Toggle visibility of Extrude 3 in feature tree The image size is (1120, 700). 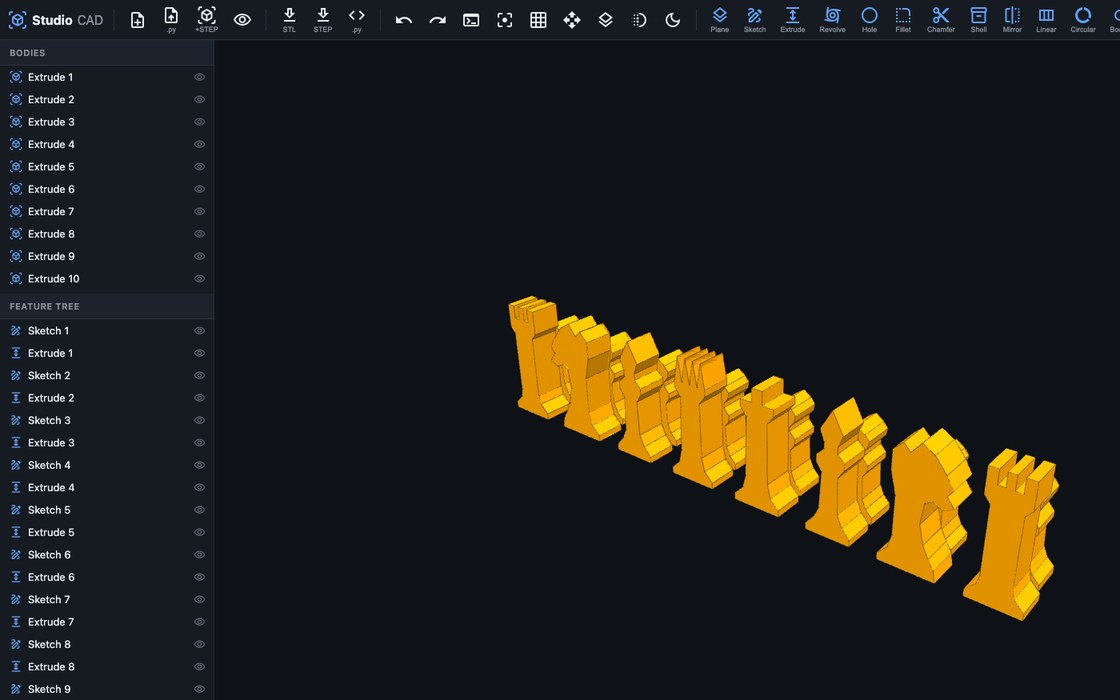[x=199, y=443]
